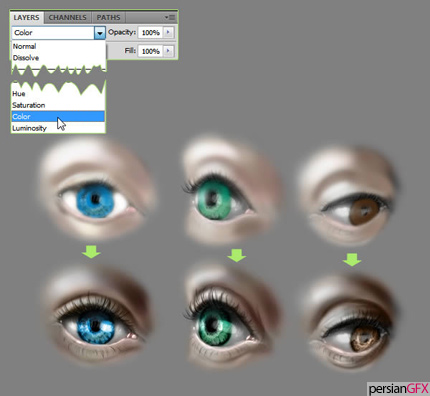Screen dimensions: 430x396
Task: Expand the Opacity slider arrow
Action: (168, 32)
